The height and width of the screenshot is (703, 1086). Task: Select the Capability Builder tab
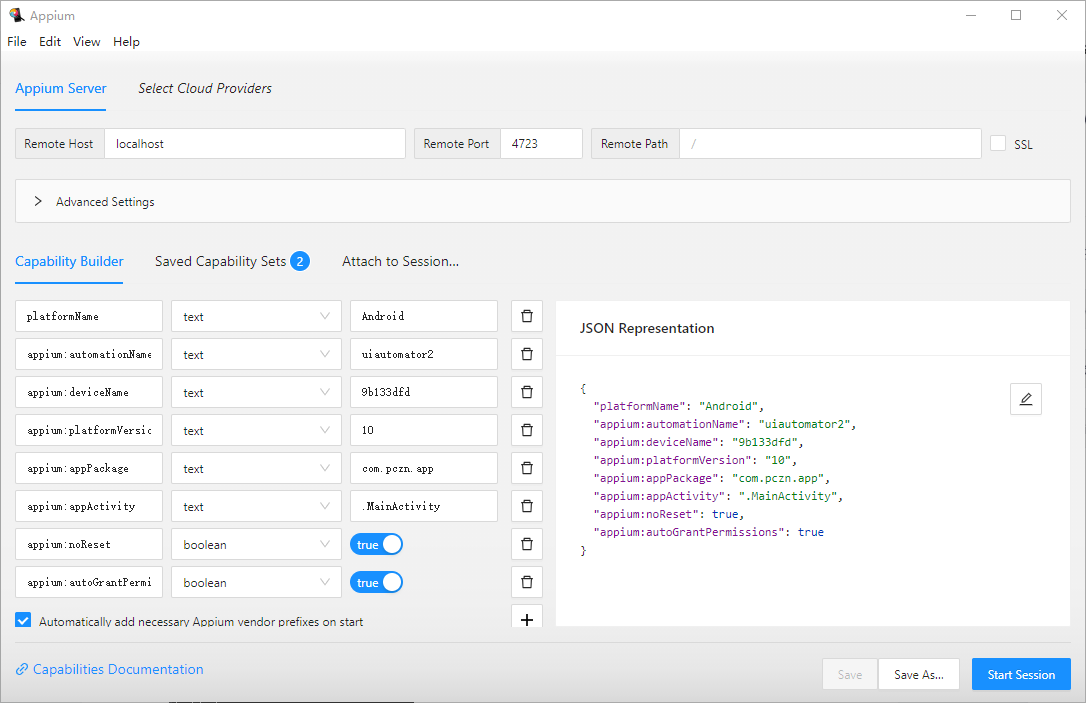pyautogui.click(x=69, y=261)
